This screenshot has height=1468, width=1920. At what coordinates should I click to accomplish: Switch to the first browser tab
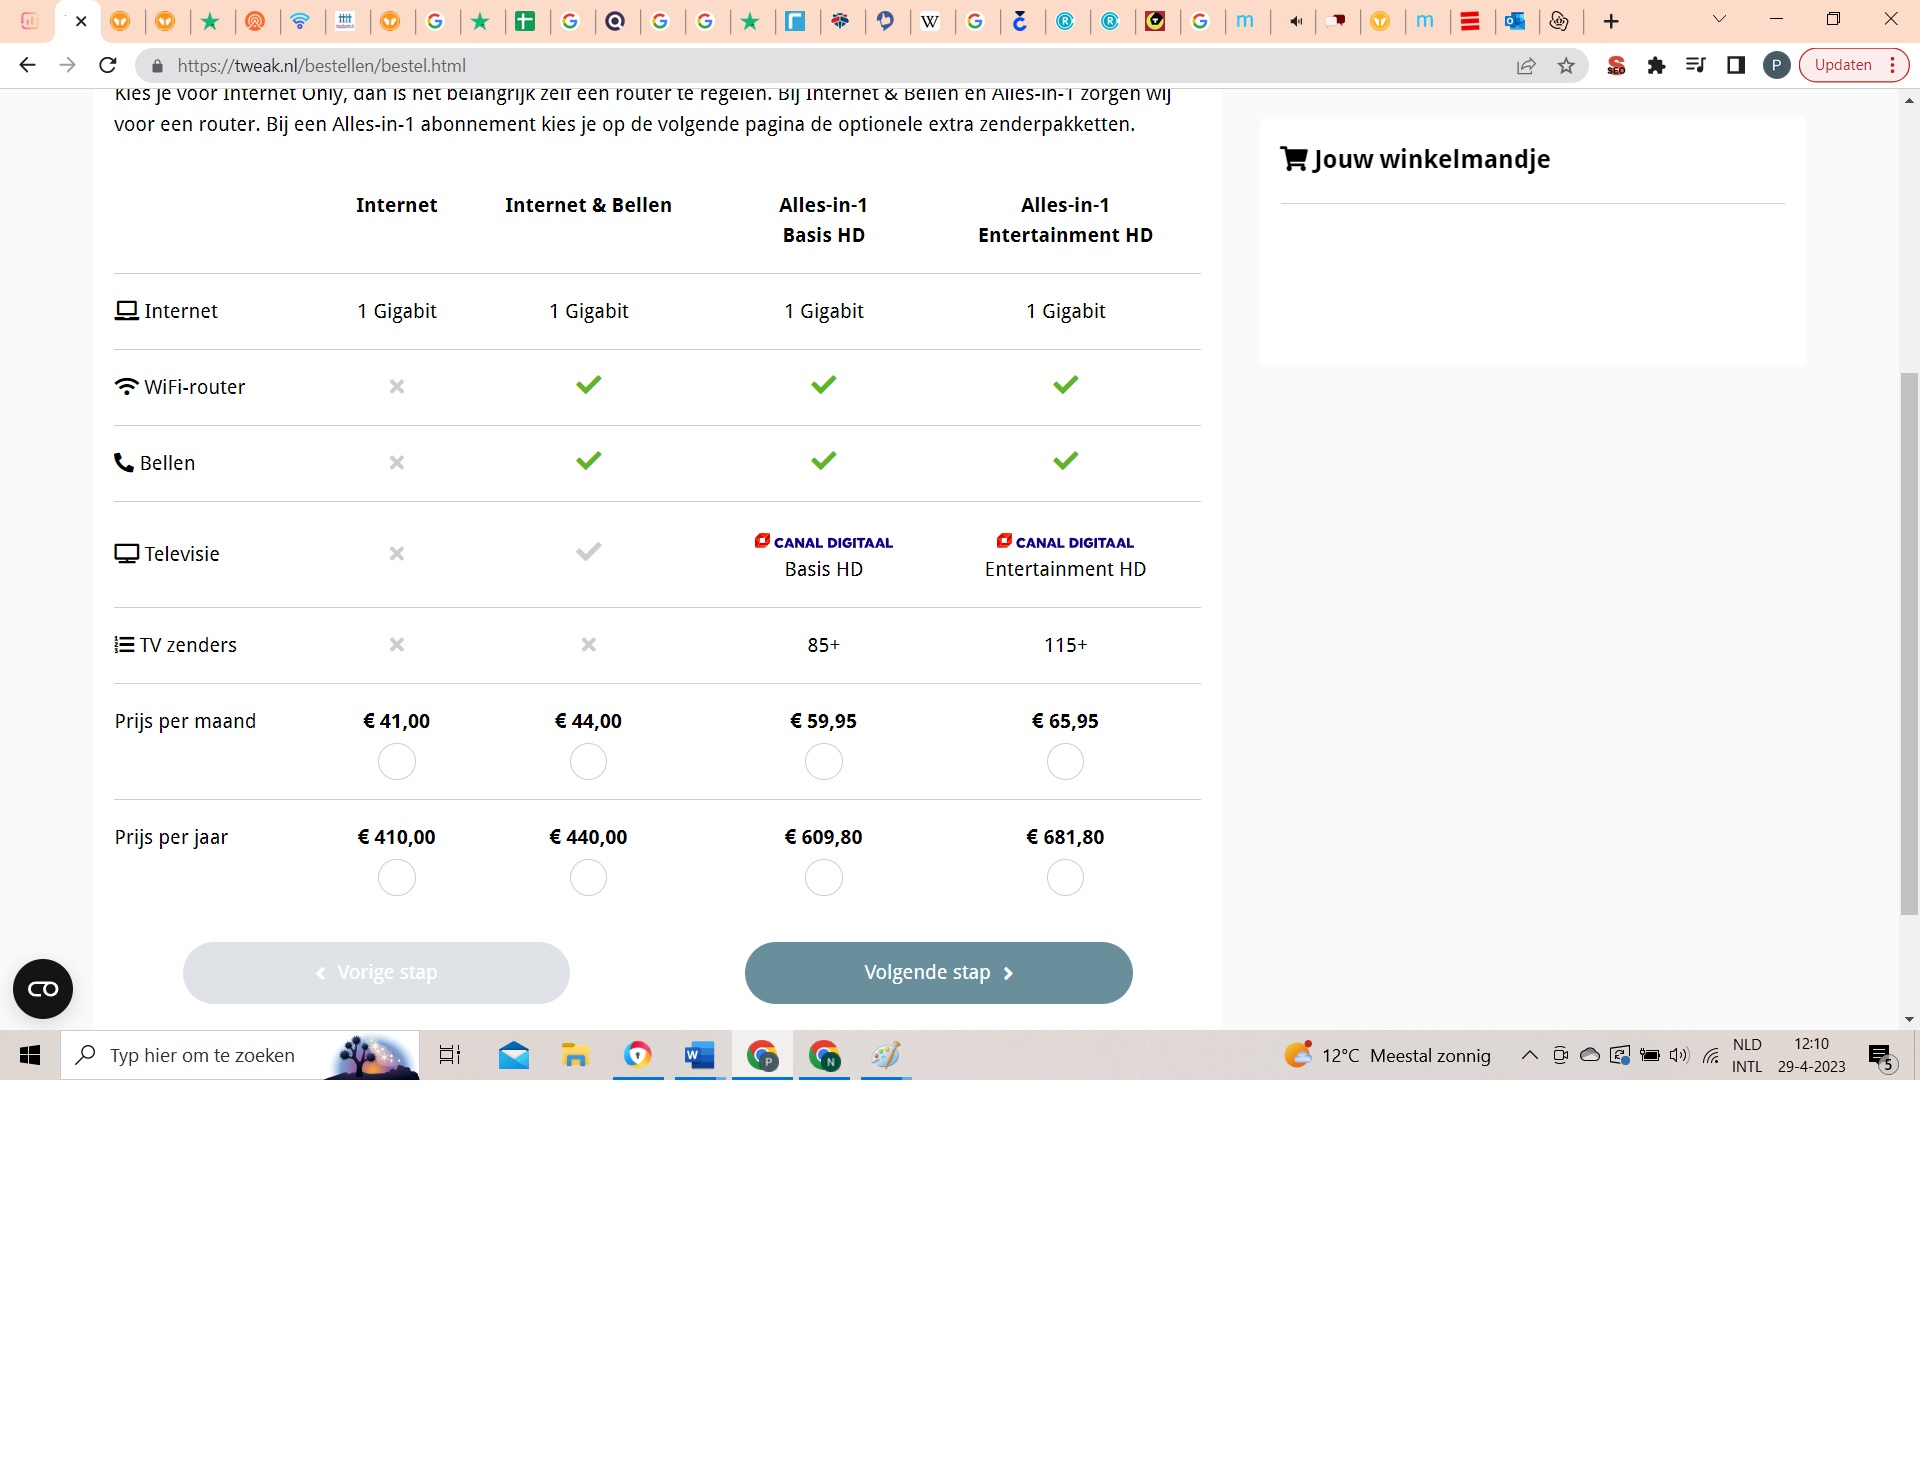click(x=30, y=21)
